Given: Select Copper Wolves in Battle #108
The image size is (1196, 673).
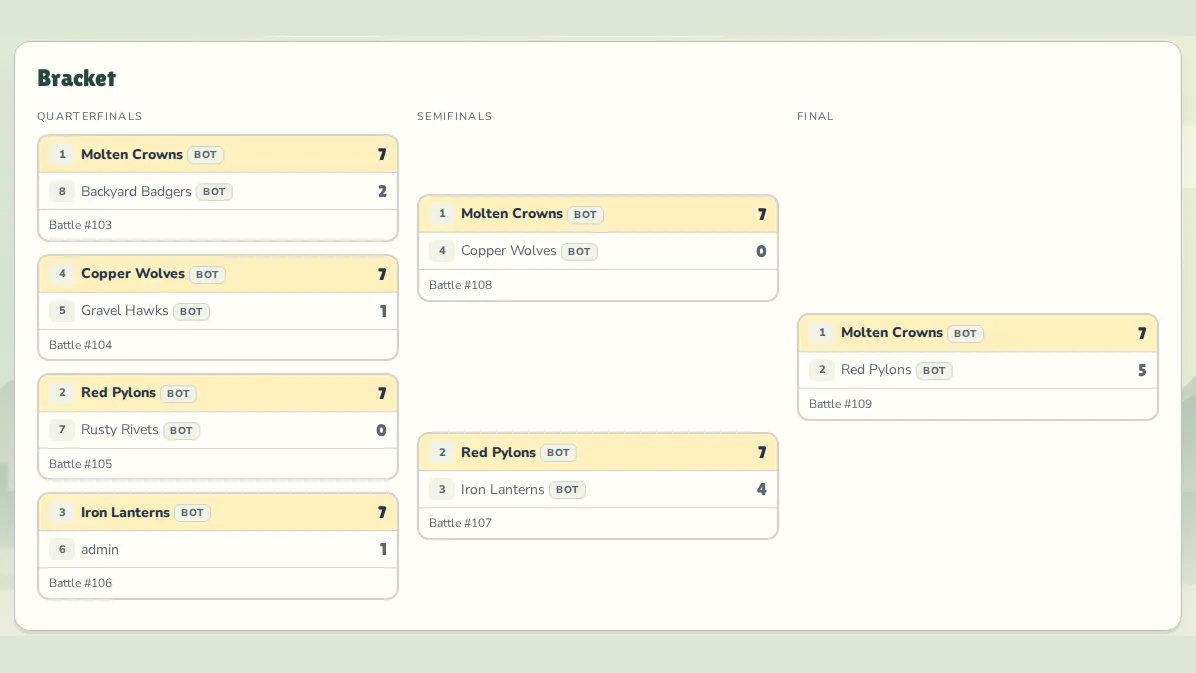Looking at the screenshot, I should click(597, 251).
